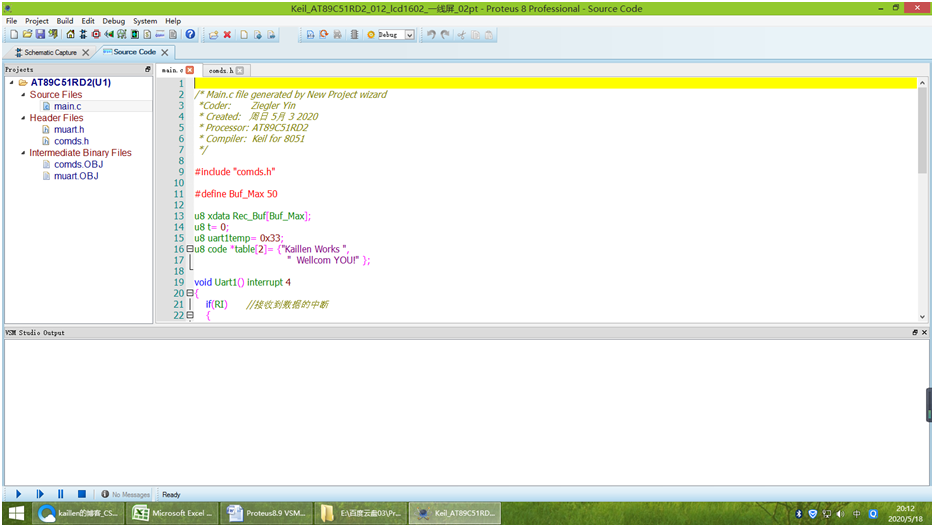Viewport: 934px width, 527px height.
Task: Open Source Code module icon
Action: click(x=160, y=35)
